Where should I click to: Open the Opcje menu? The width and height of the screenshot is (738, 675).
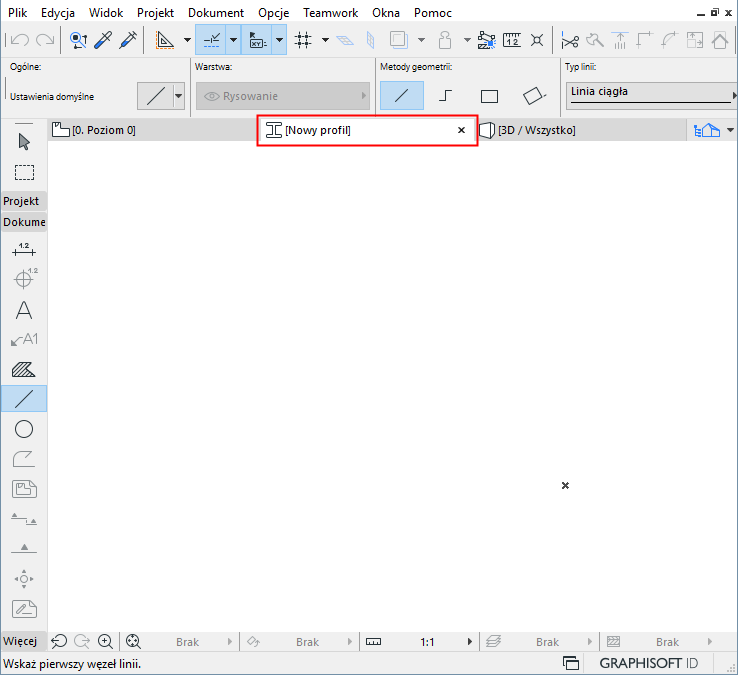(x=273, y=13)
